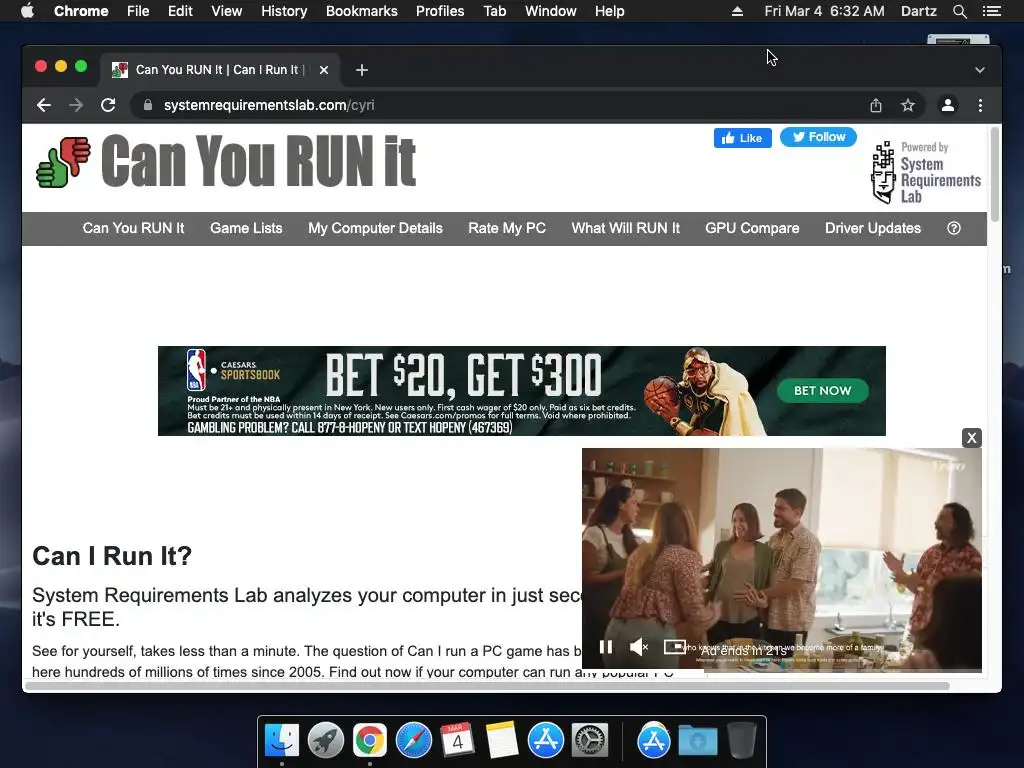Viewport: 1024px width, 768px height.
Task: Open Notes from the Dock
Action: (x=502, y=741)
